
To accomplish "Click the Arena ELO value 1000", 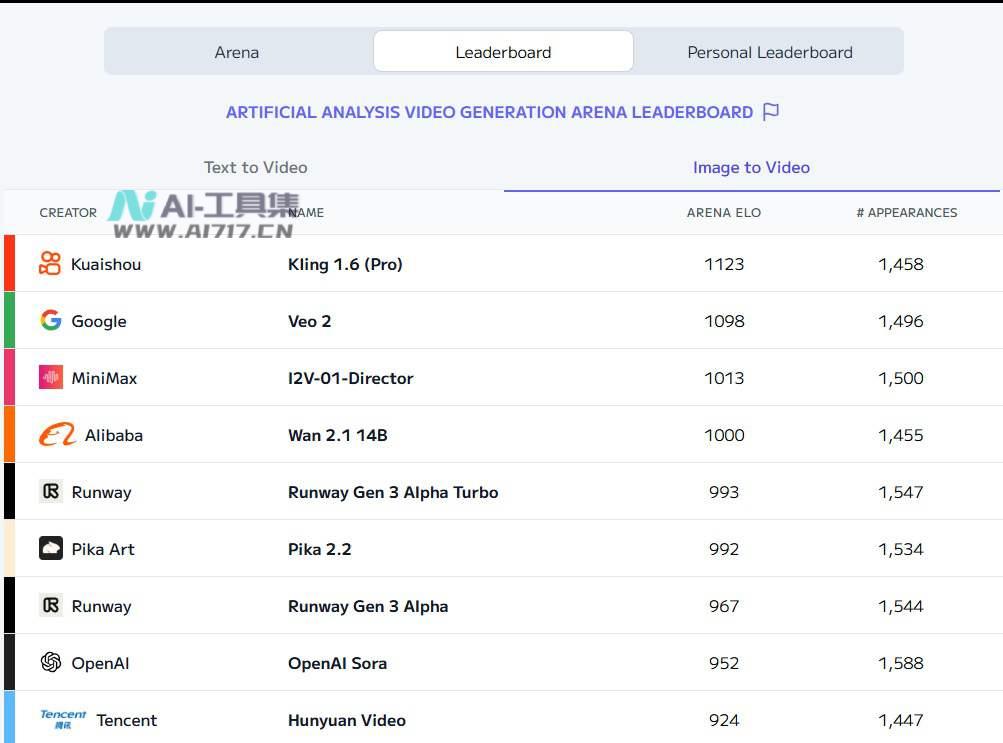I will [724, 435].
